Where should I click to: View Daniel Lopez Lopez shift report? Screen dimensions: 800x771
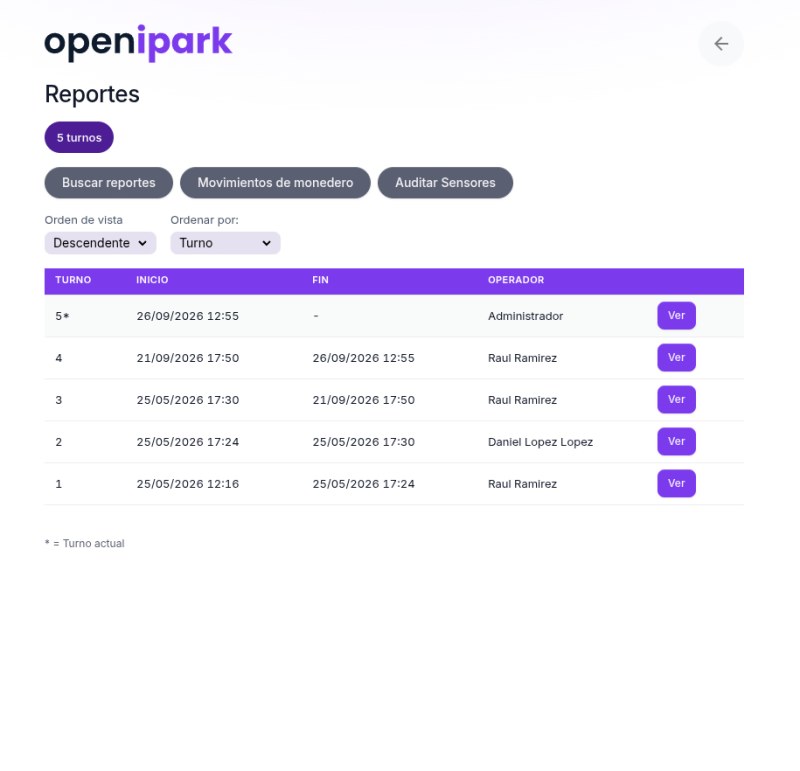(676, 441)
